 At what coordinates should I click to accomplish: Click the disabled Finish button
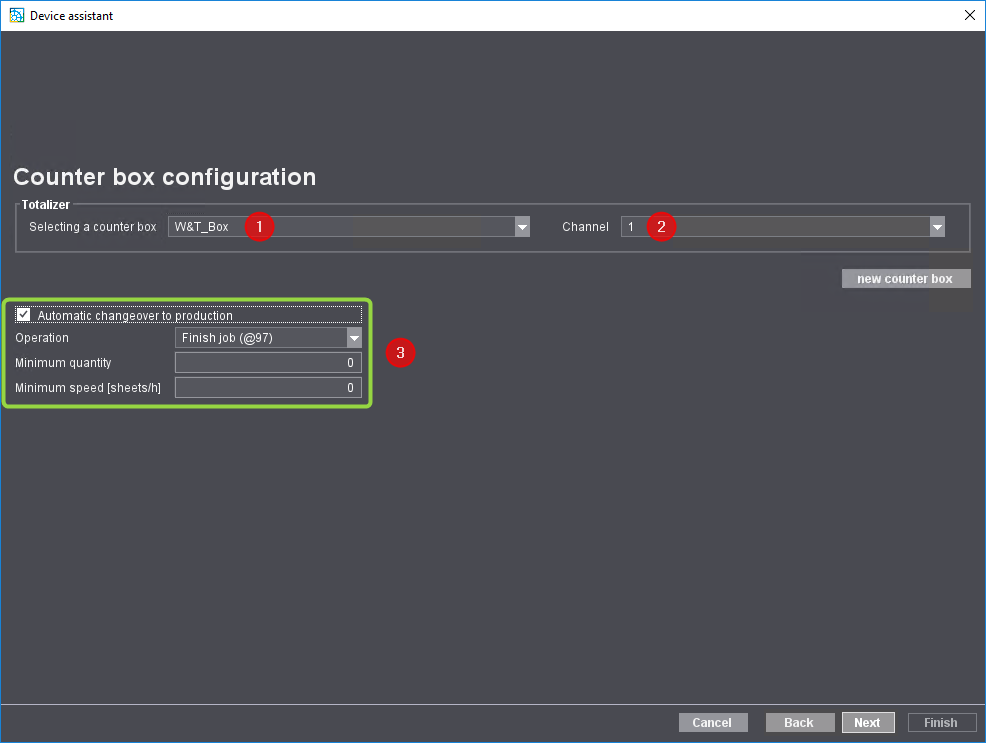pyautogui.click(x=941, y=722)
